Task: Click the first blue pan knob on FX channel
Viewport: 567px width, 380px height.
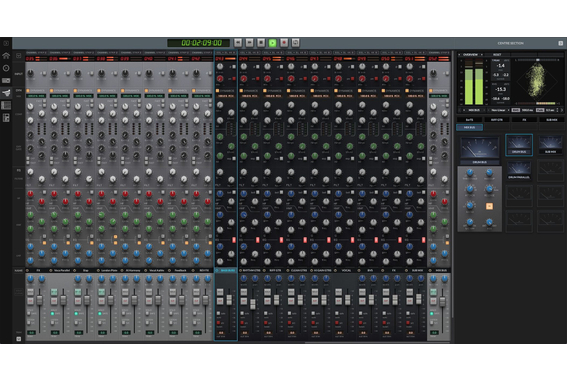Action: pos(30,279)
